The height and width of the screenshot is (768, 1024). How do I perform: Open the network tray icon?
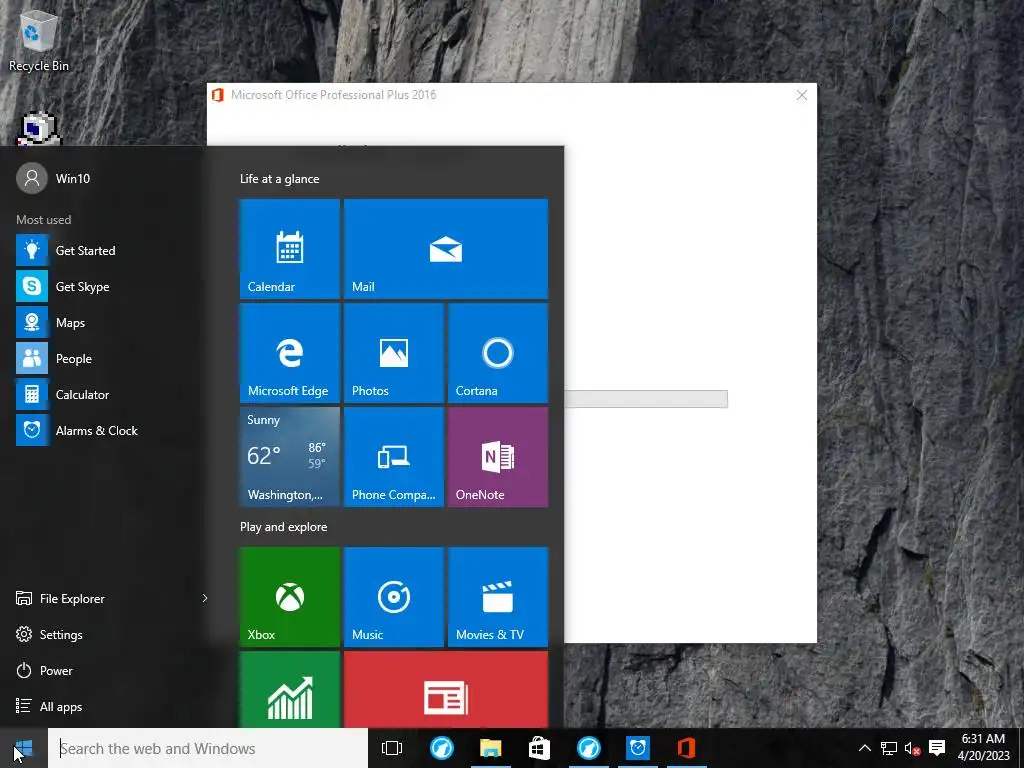click(889, 748)
